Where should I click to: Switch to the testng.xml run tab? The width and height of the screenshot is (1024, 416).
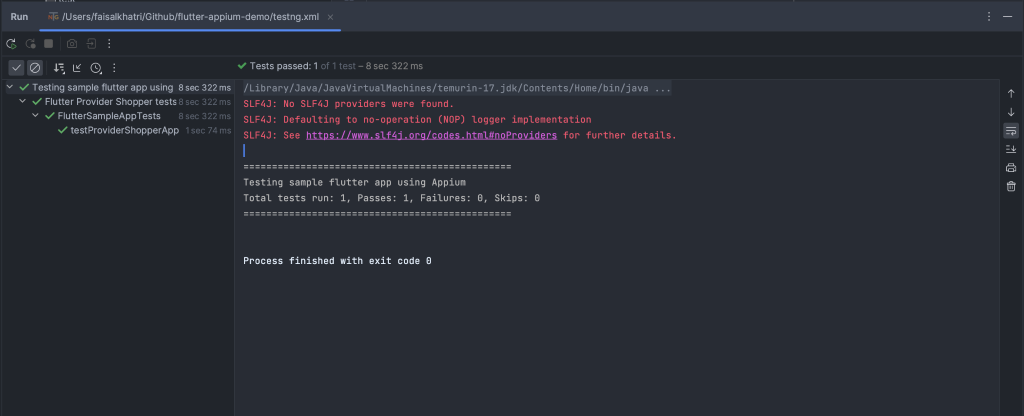point(190,17)
